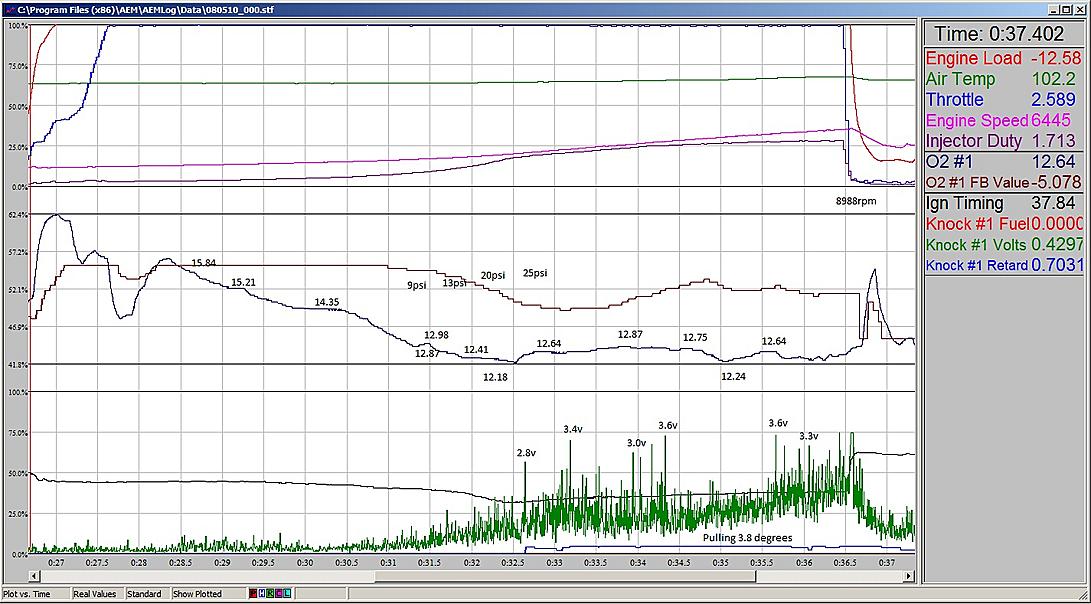Image resolution: width=1091 pixels, height=604 pixels.
Task: Click the horizontal scrollbar thumb under the graph
Action: 564,575
